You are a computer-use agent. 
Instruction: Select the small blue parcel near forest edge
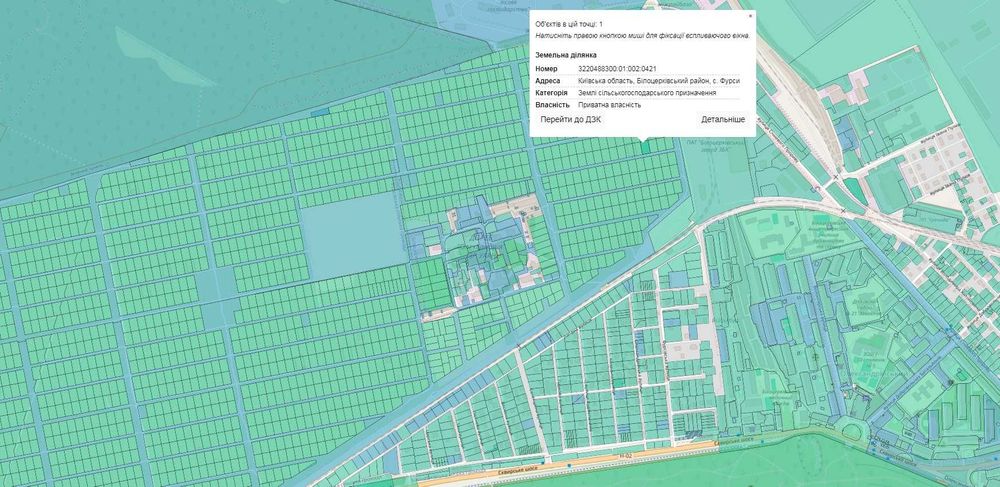pyautogui.click(x=320, y=112)
